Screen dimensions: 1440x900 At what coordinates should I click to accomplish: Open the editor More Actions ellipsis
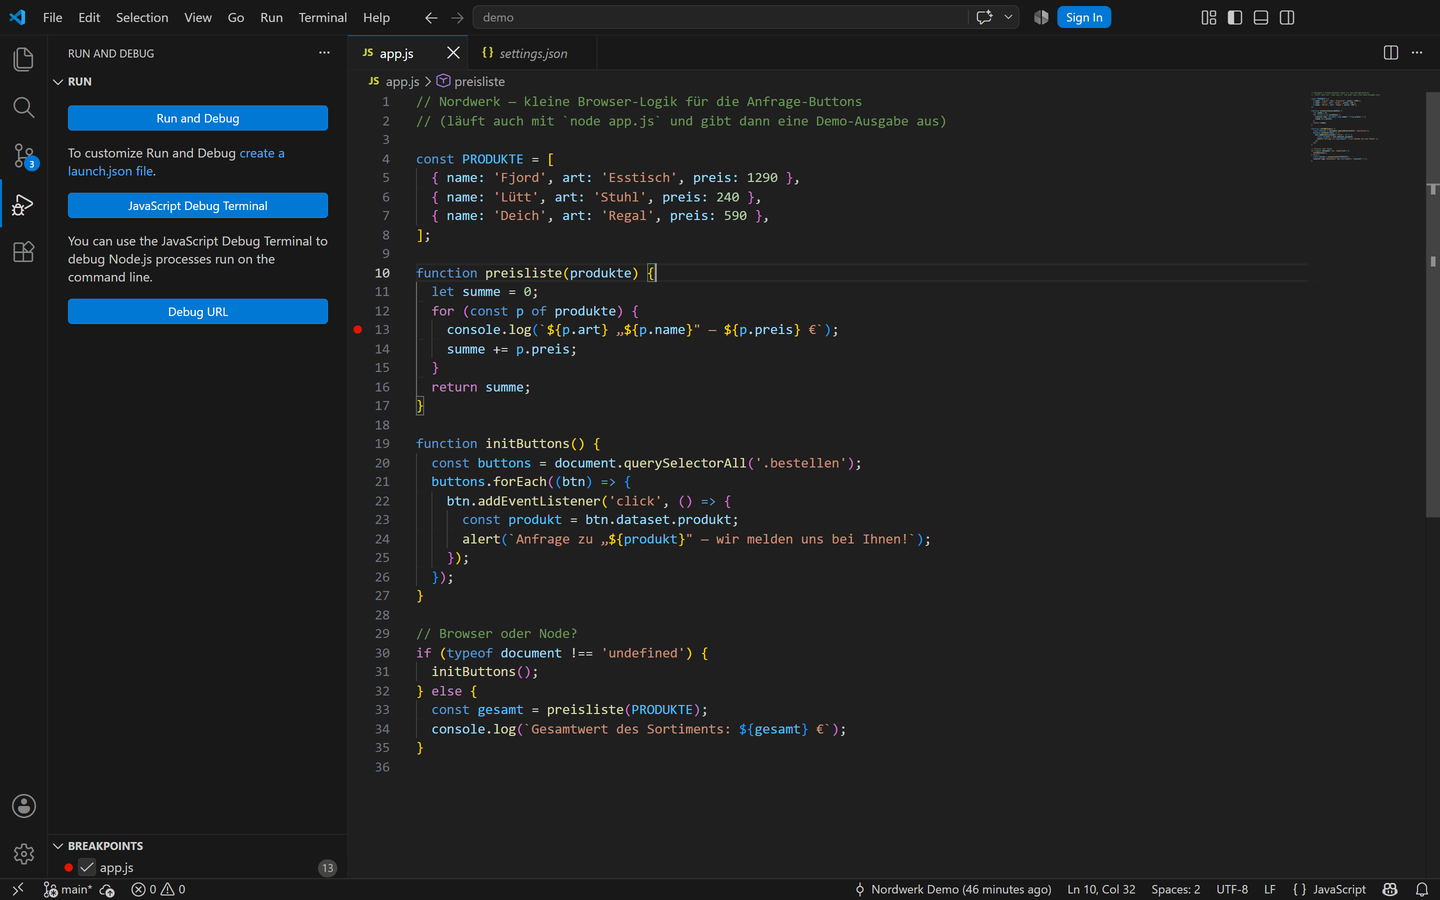click(1417, 53)
